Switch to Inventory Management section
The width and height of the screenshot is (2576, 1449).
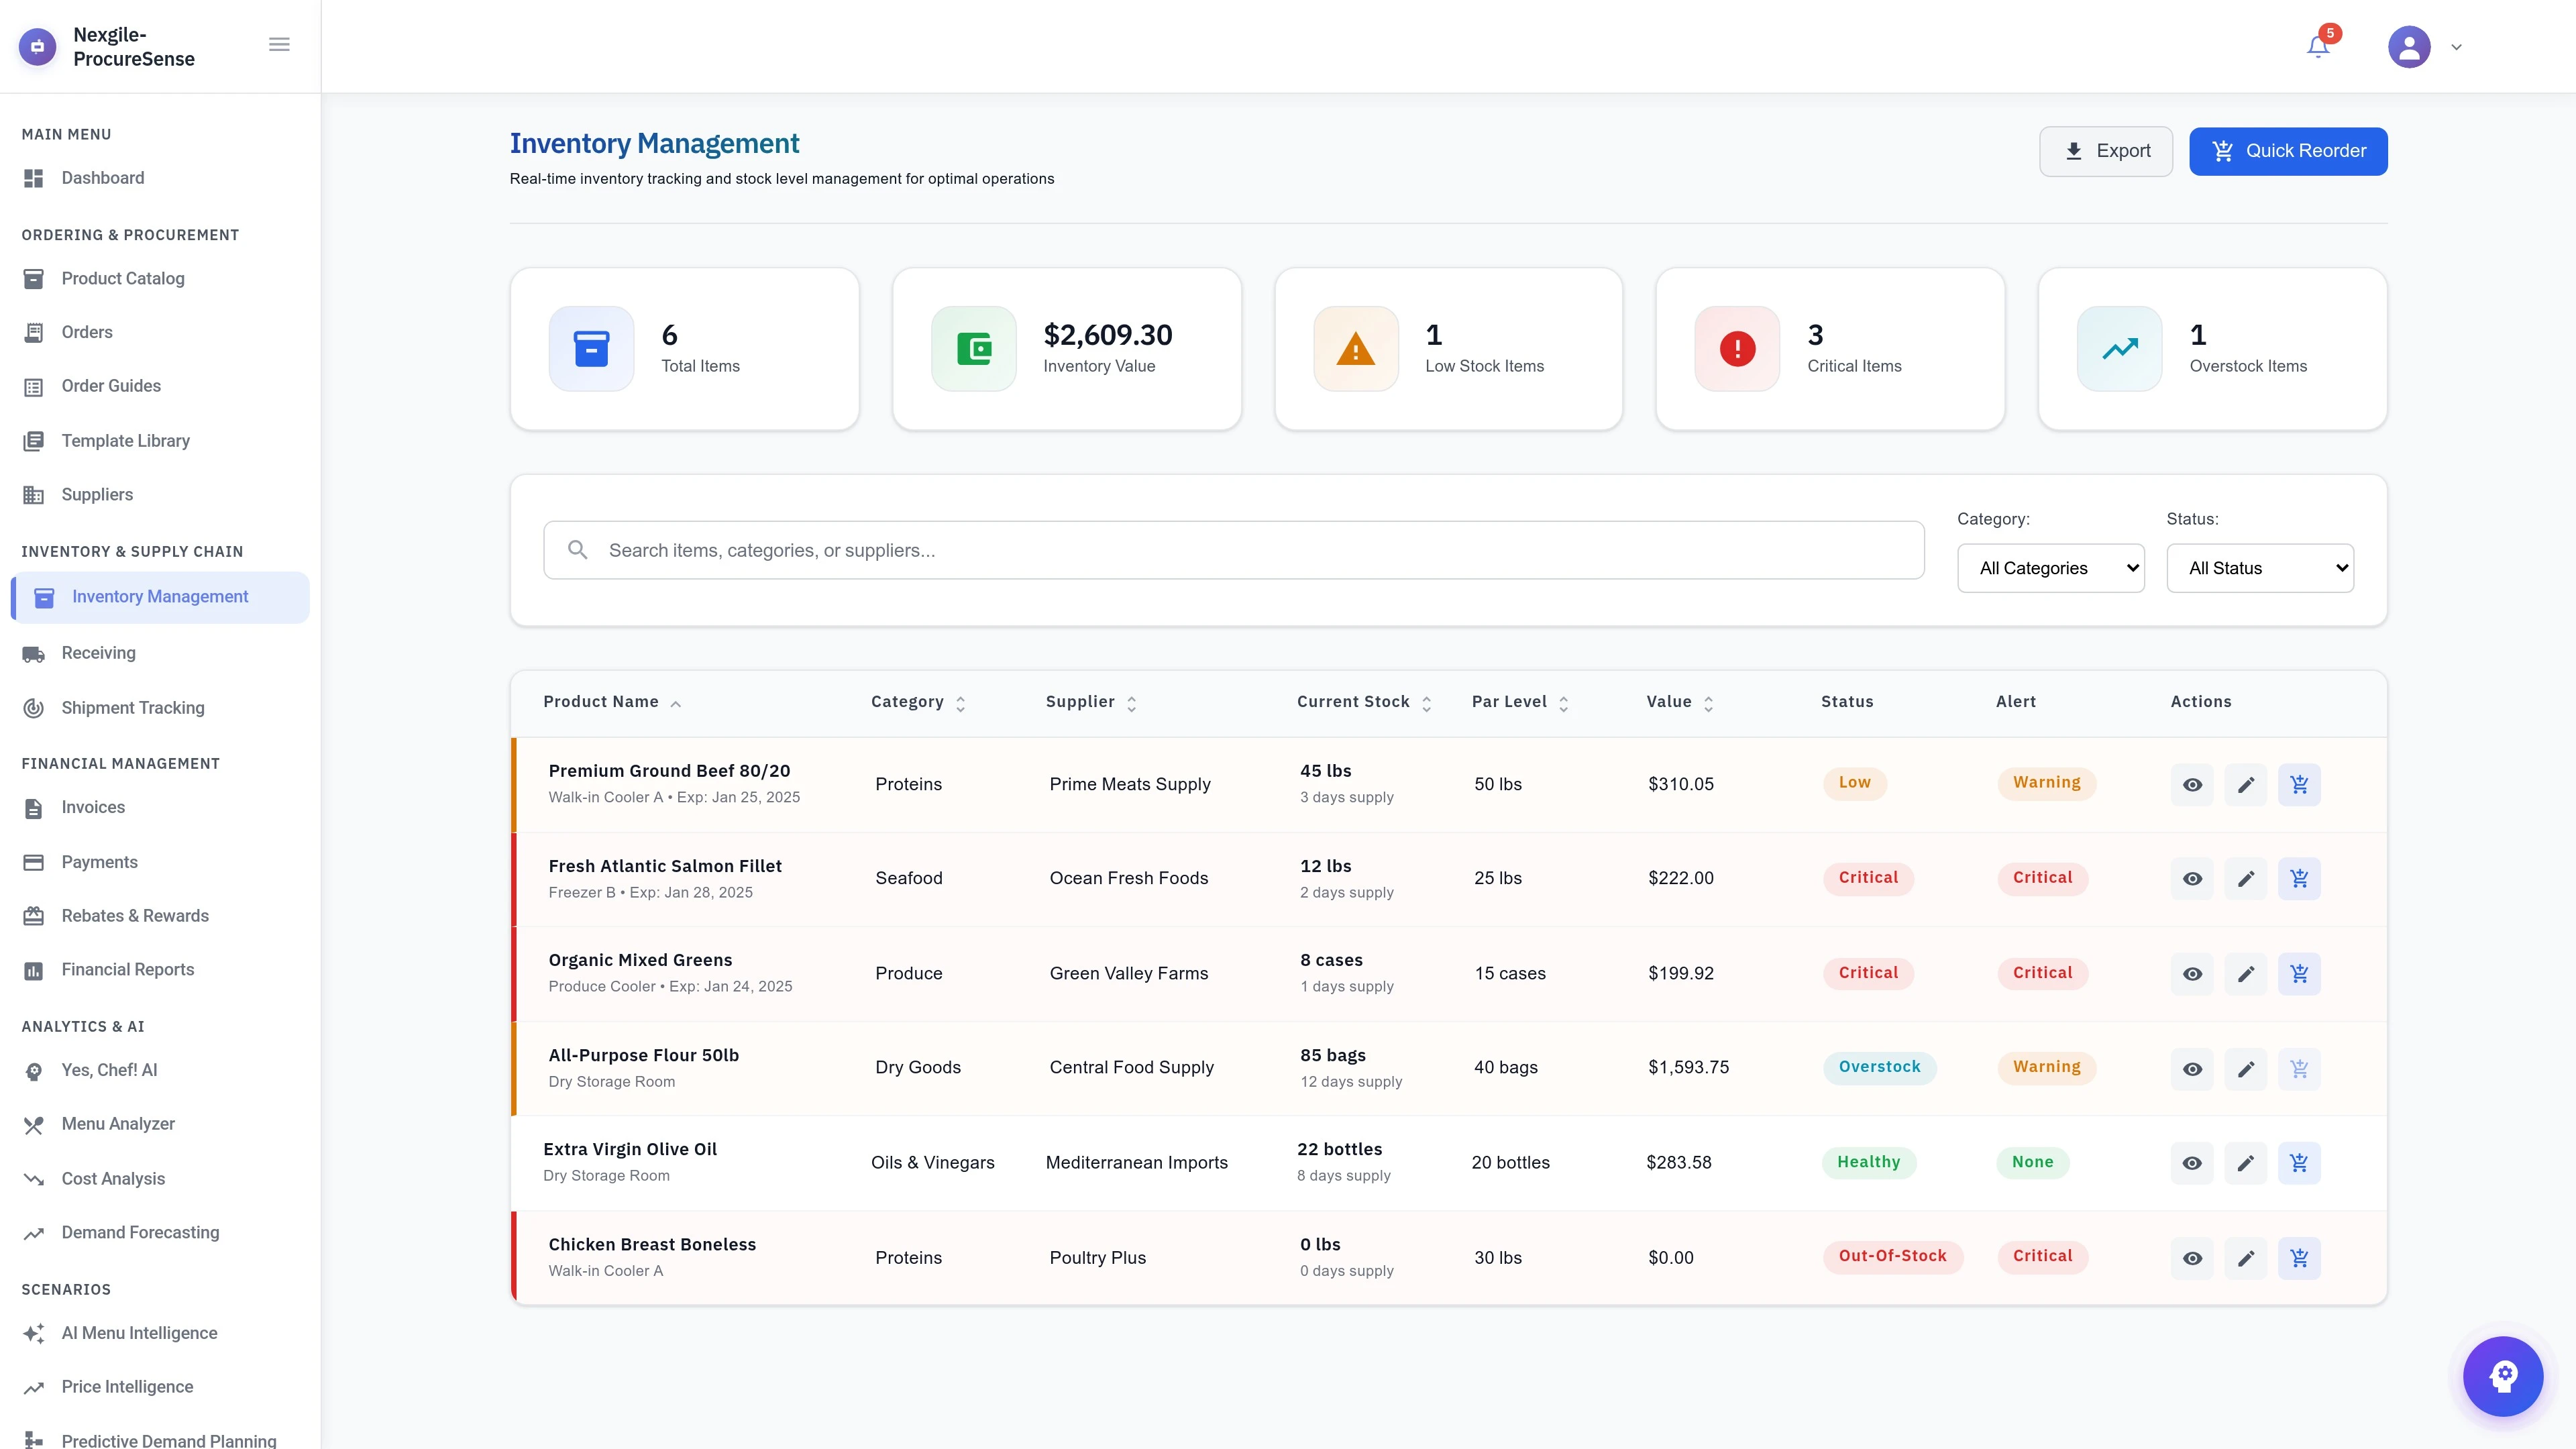160,596
